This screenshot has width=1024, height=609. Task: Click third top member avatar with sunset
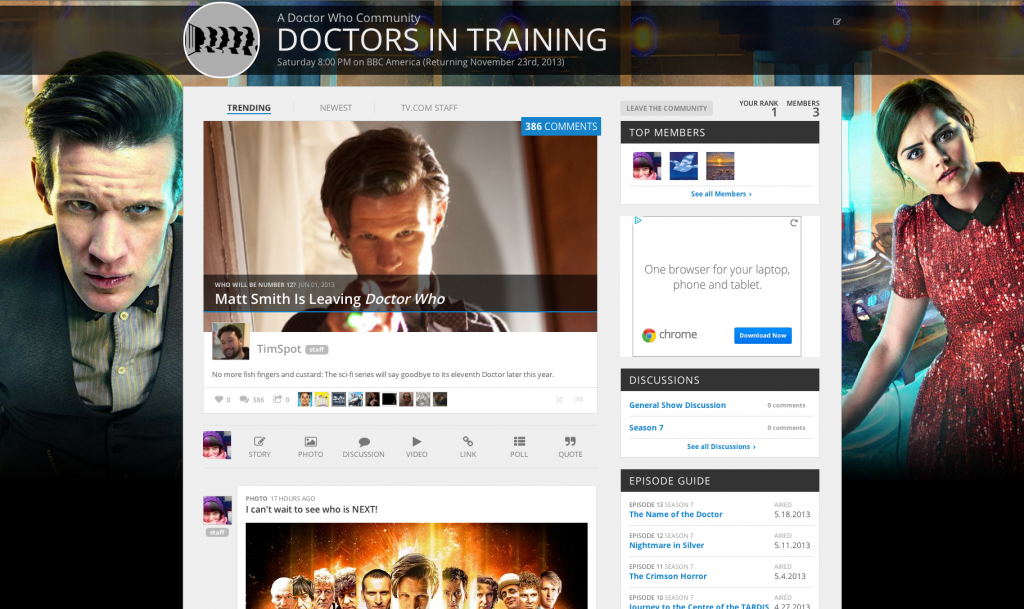coord(720,166)
